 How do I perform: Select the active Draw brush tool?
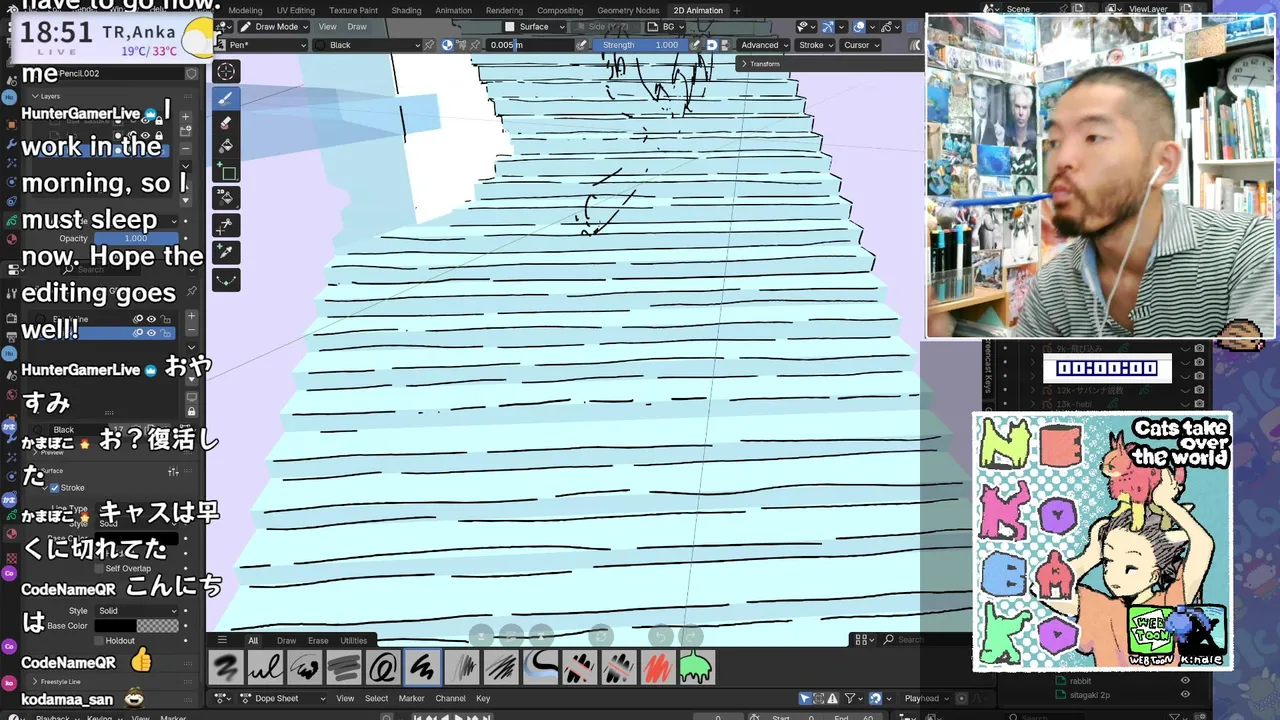(226, 97)
